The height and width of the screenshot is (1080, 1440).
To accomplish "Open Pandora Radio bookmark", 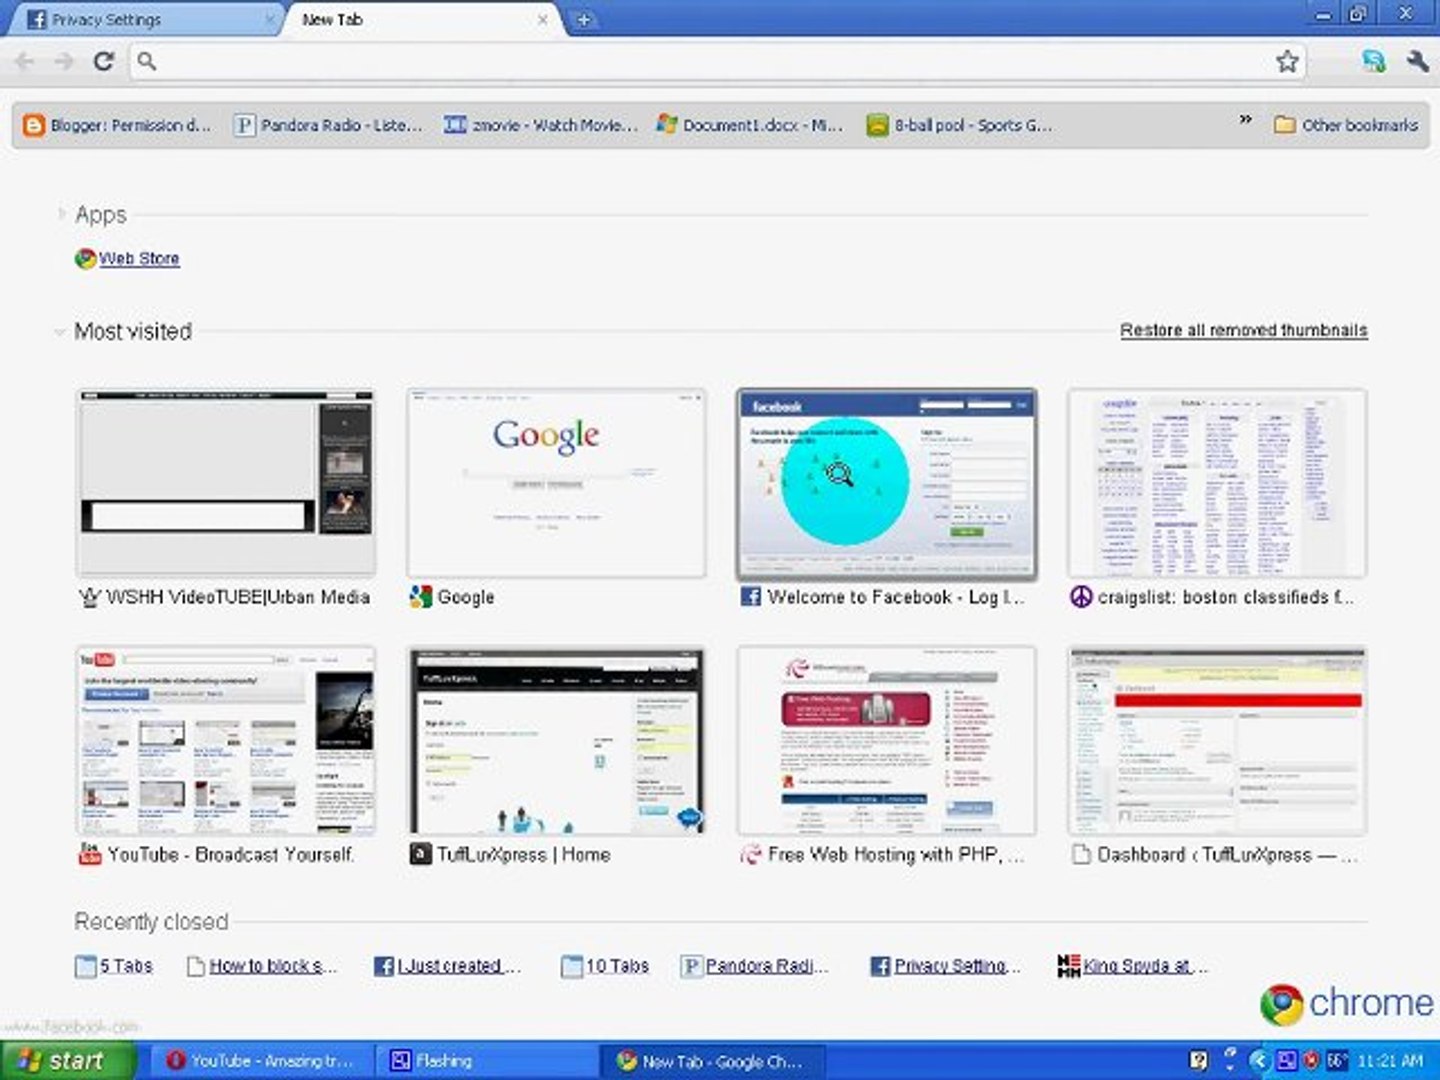I will (328, 125).
